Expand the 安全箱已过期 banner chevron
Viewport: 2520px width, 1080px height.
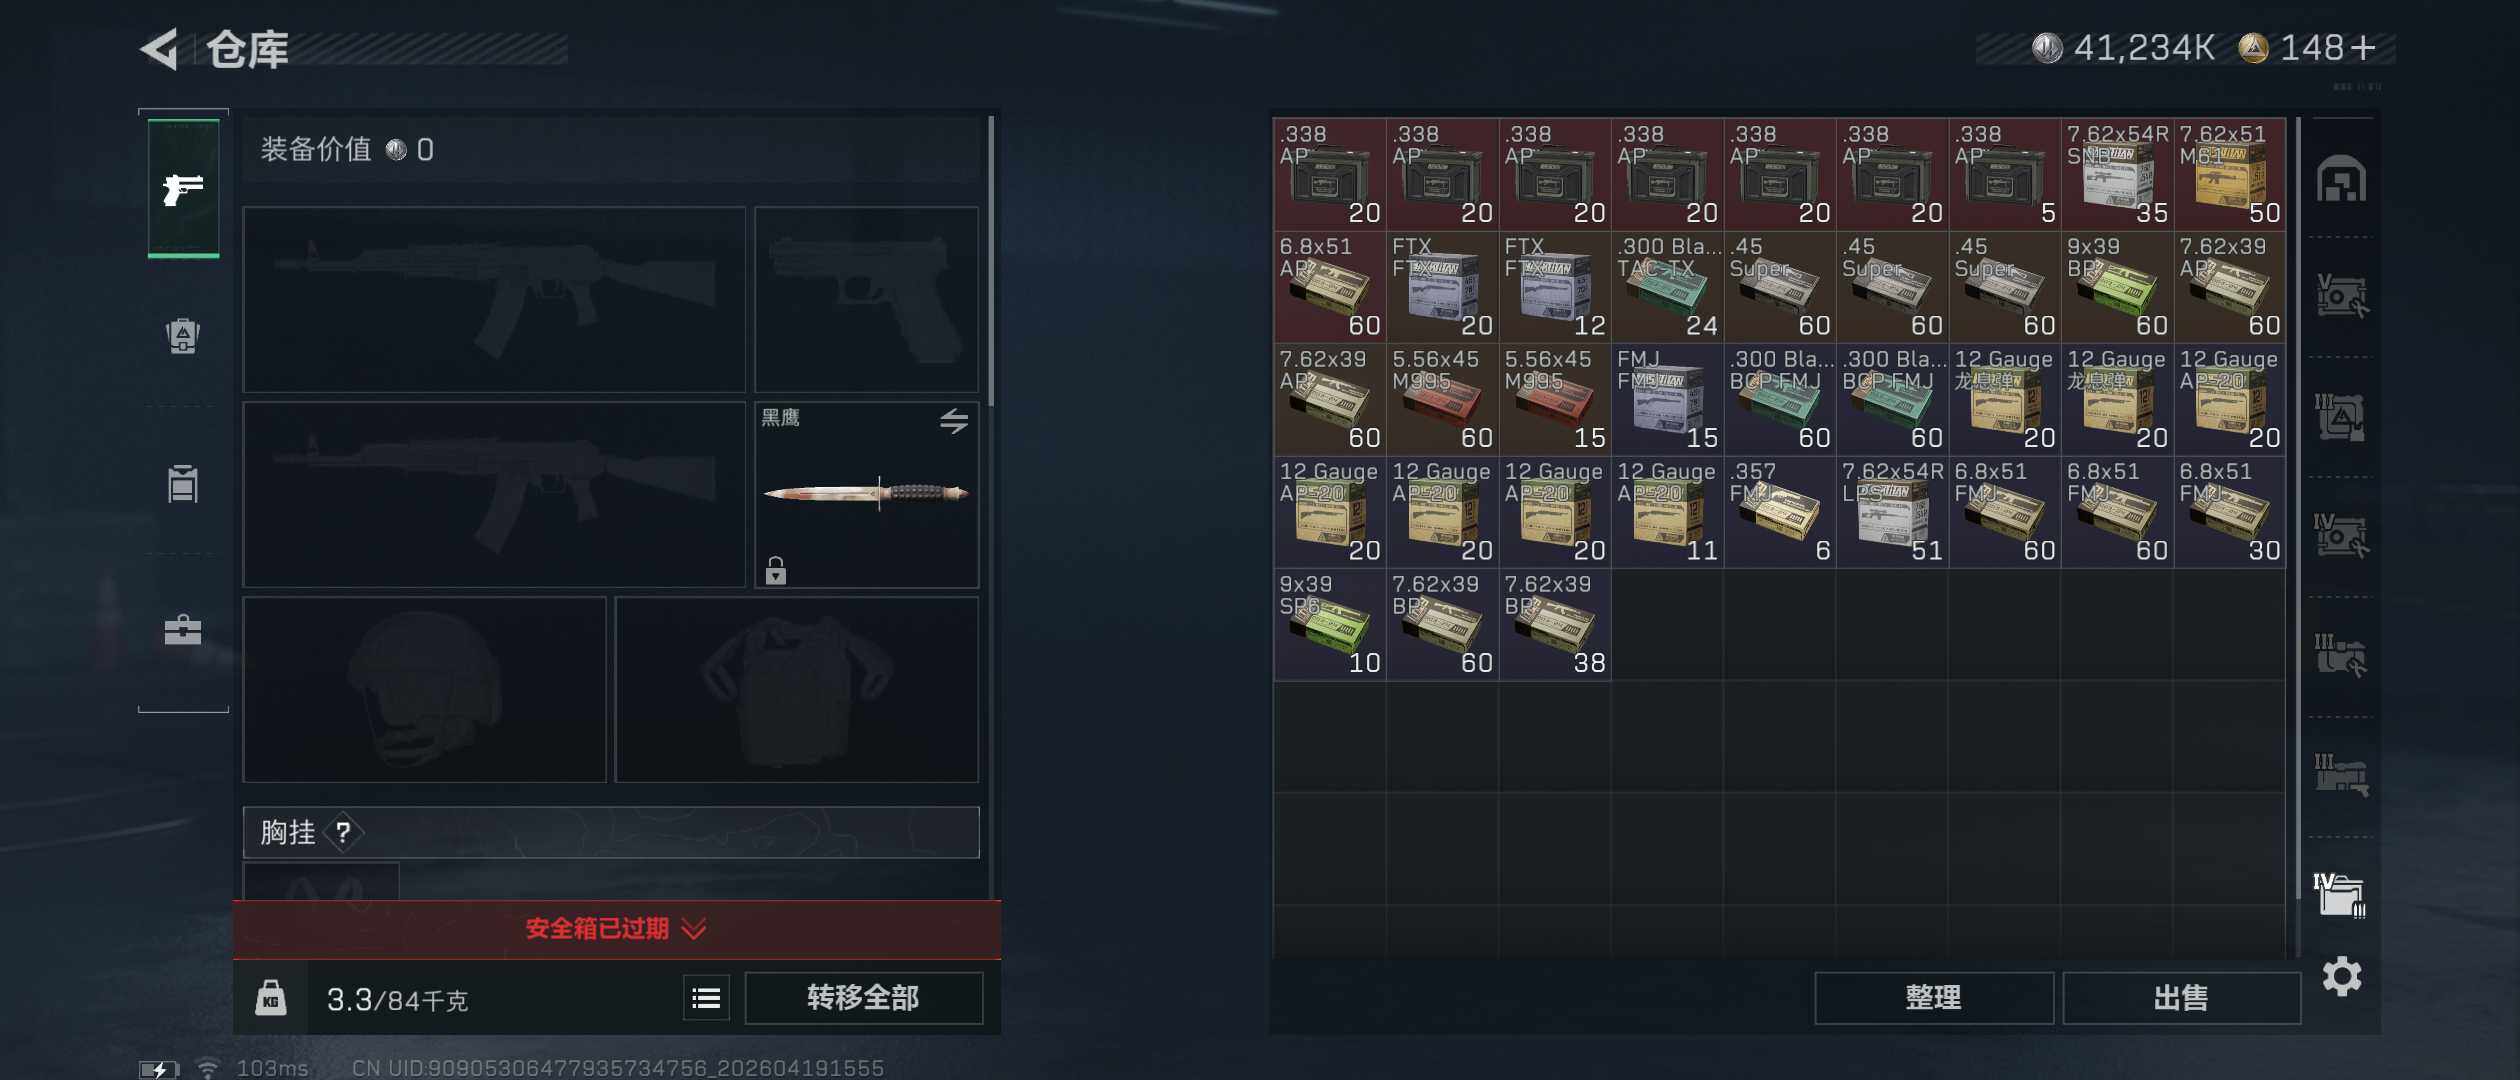694,930
